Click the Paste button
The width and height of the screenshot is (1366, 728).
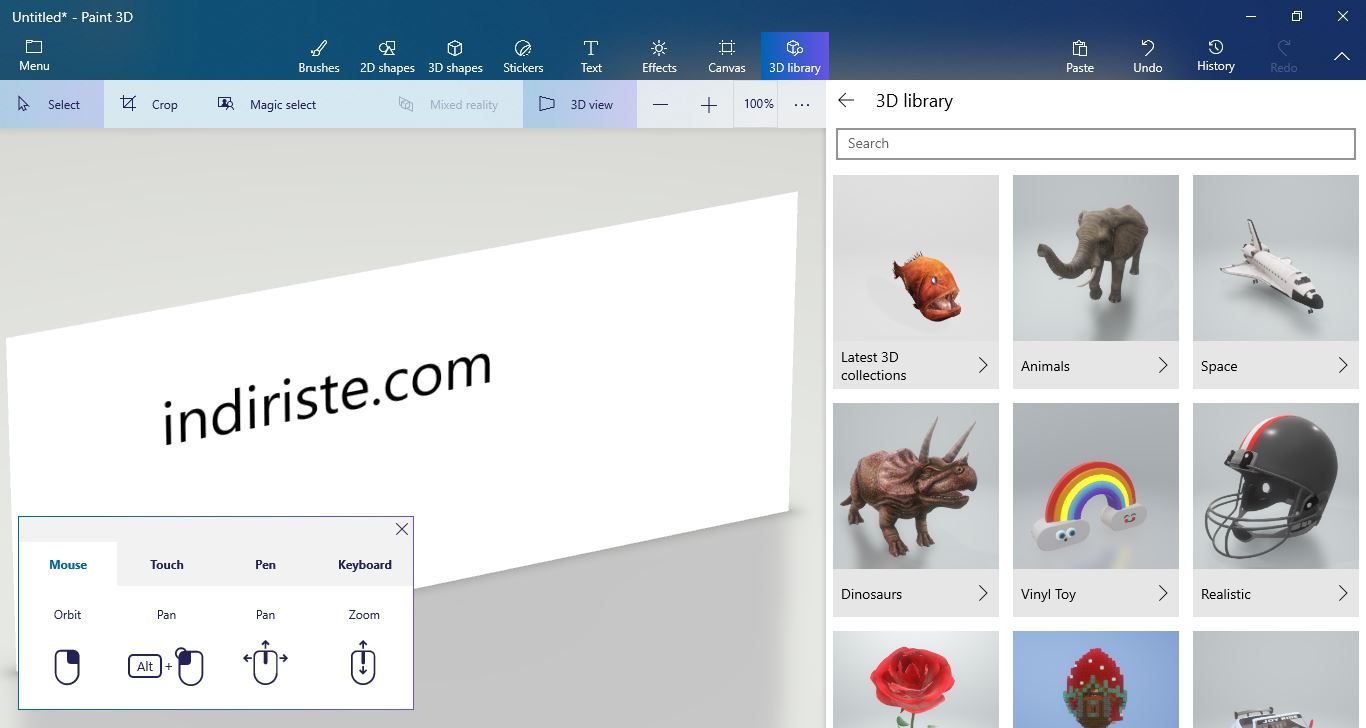click(1080, 56)
